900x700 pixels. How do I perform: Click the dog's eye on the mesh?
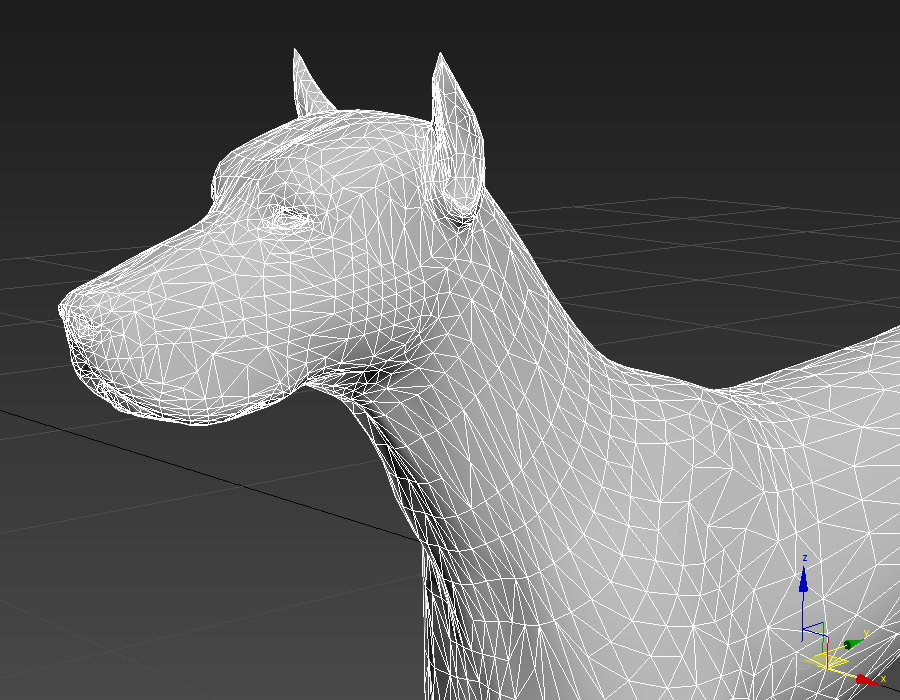[287, 218]
